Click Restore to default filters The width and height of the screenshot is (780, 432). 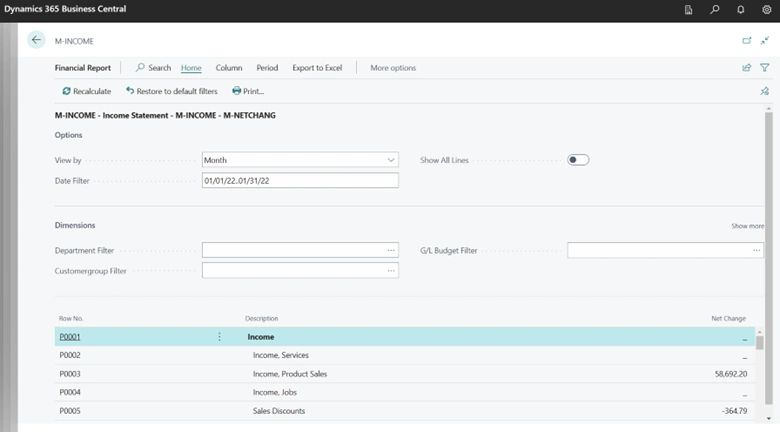172,91
